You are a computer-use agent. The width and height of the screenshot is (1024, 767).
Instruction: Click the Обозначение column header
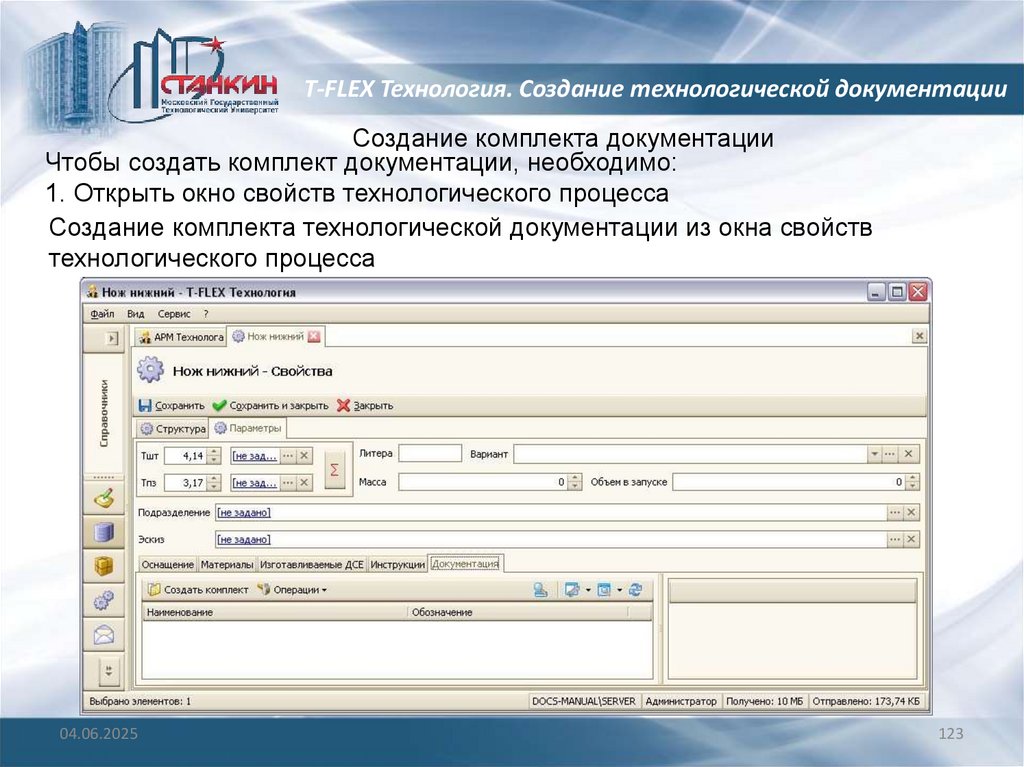pos(518,612)
